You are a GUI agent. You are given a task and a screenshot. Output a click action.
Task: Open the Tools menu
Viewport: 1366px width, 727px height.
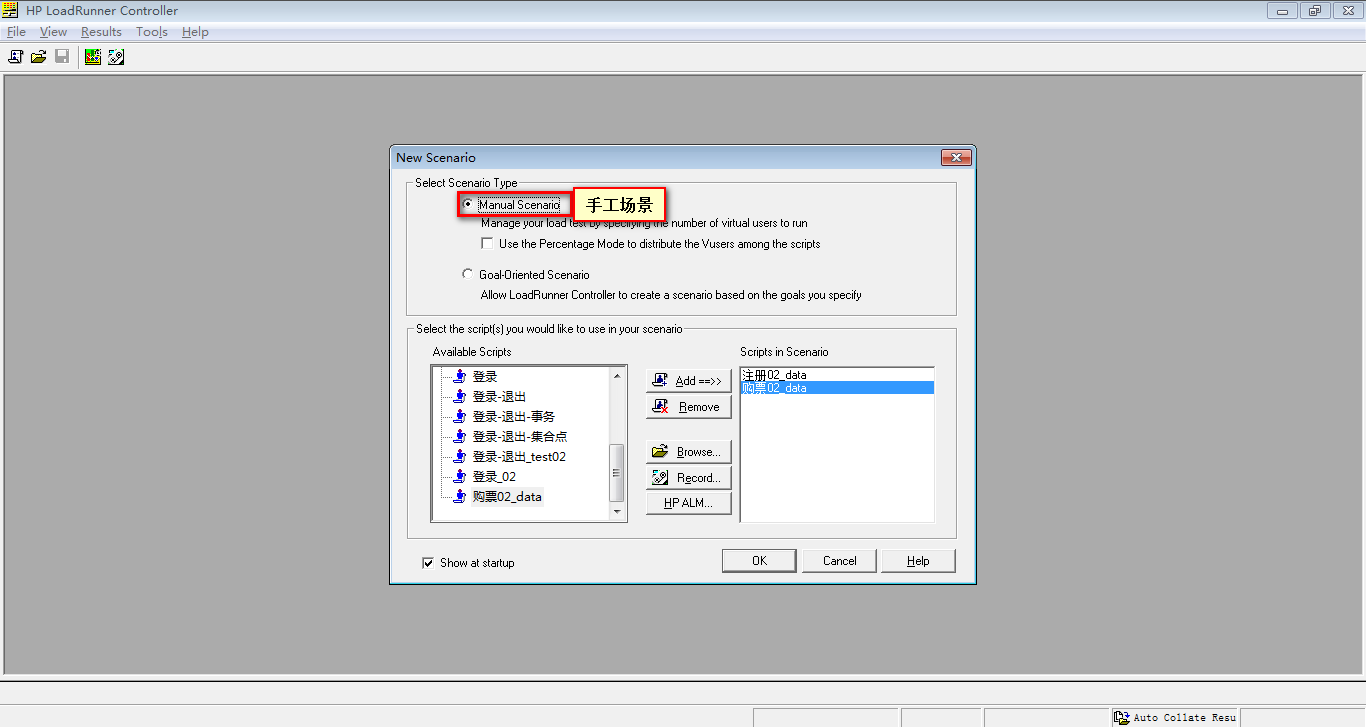point(152,32)
